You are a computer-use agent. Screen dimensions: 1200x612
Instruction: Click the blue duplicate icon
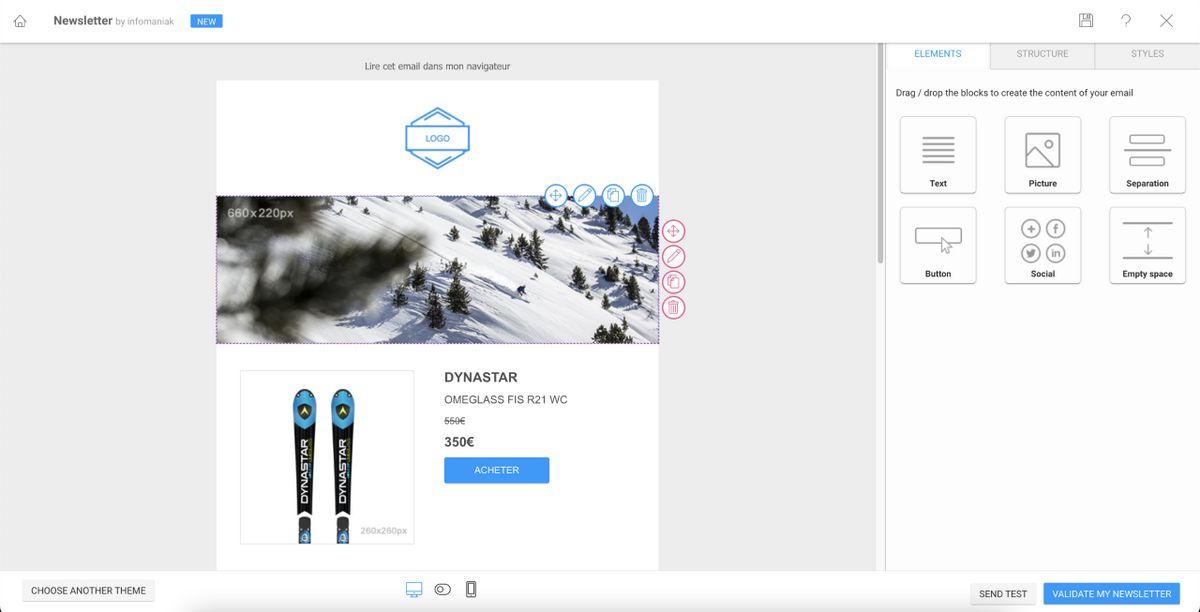click(x=613, y=195)
